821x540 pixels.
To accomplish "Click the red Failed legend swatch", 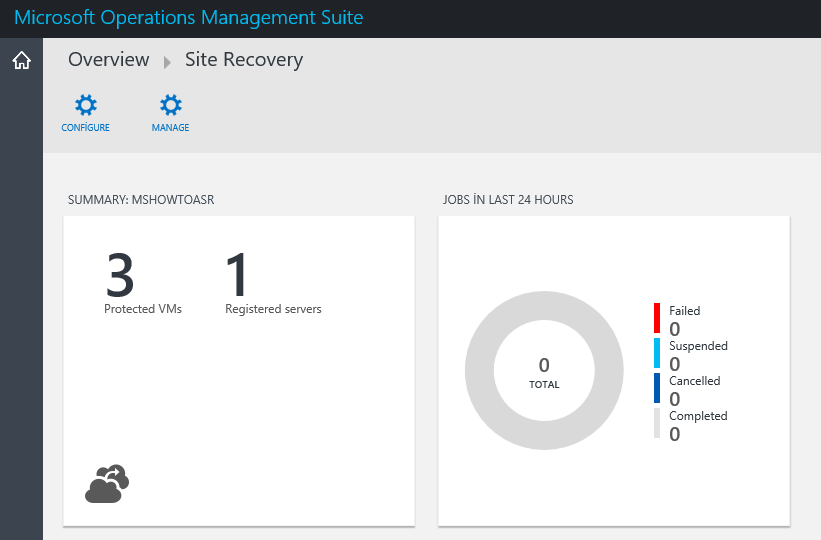I will [657, 318].
